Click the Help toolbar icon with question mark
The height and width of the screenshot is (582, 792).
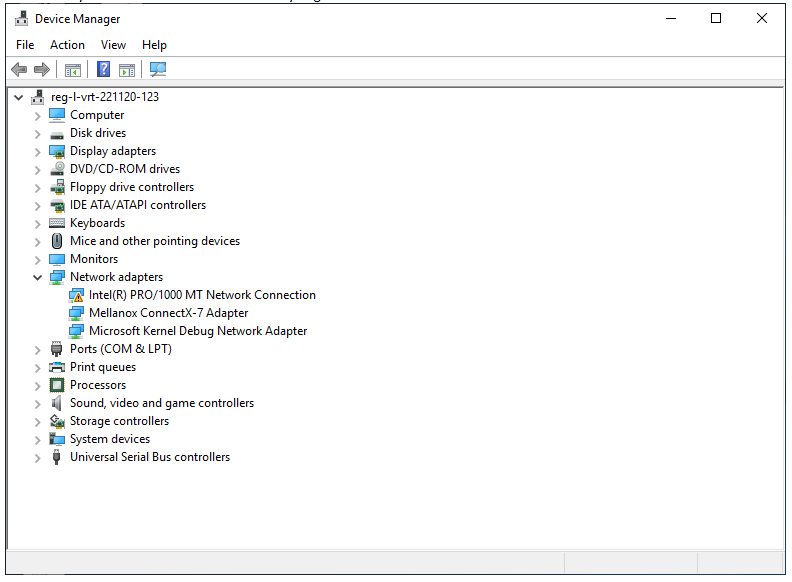click(x=103, y=69)
